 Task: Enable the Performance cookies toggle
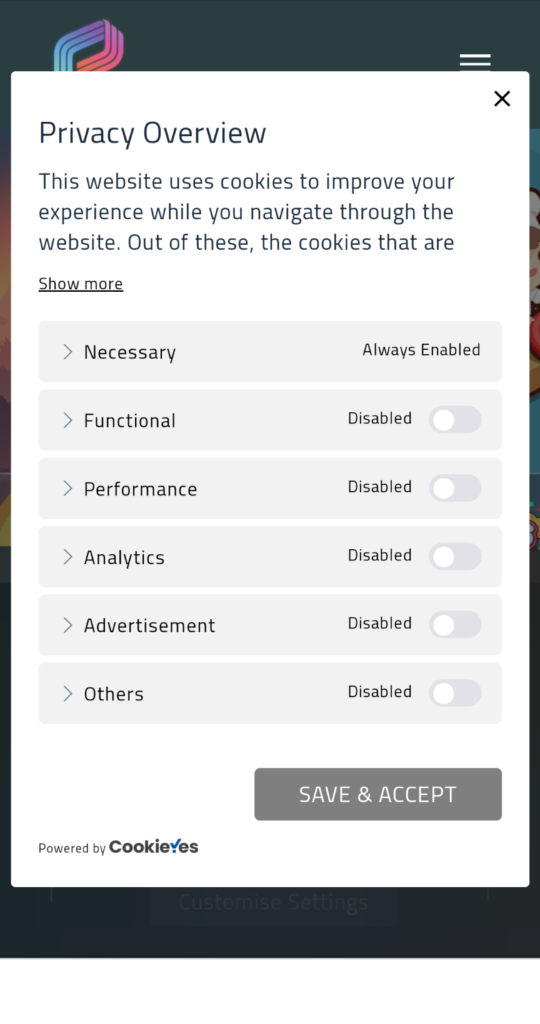pyautogui.click(x=455, y=488)
